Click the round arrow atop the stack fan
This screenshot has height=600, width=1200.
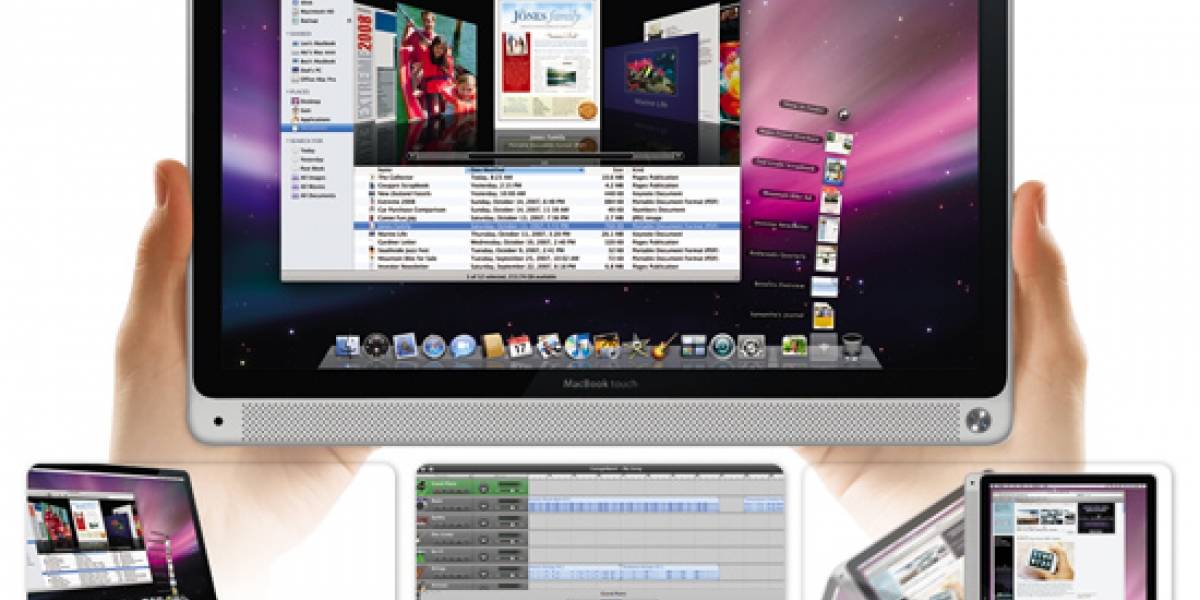point(843,114)
